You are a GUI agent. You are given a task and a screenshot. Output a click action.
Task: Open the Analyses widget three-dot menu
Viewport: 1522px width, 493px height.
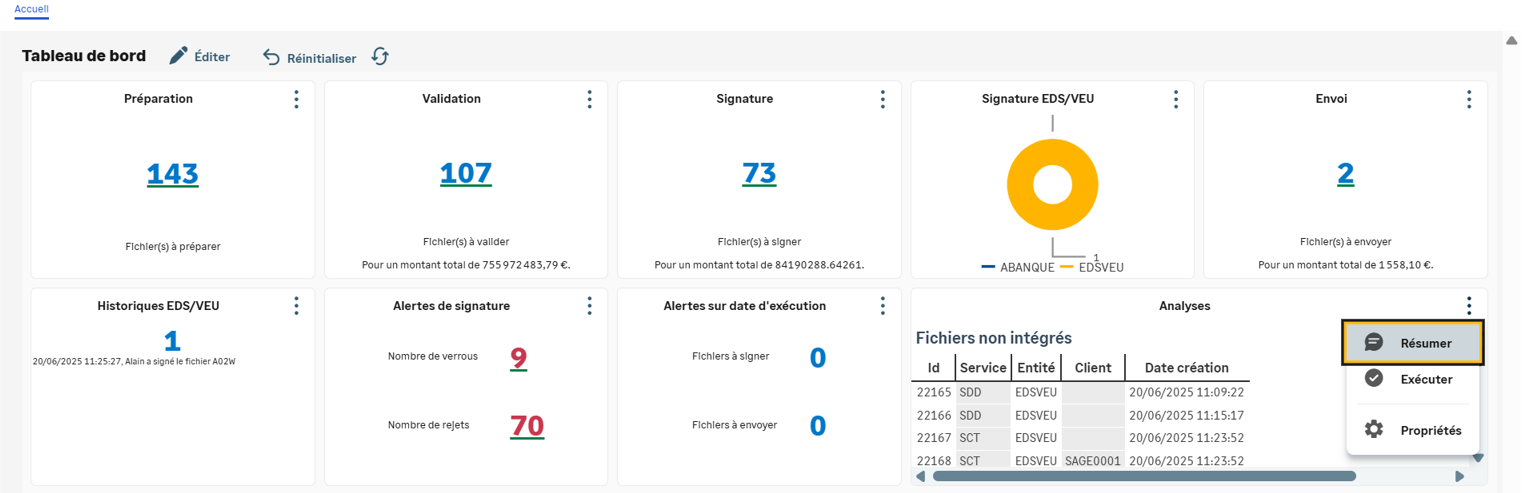(1468, 306)
